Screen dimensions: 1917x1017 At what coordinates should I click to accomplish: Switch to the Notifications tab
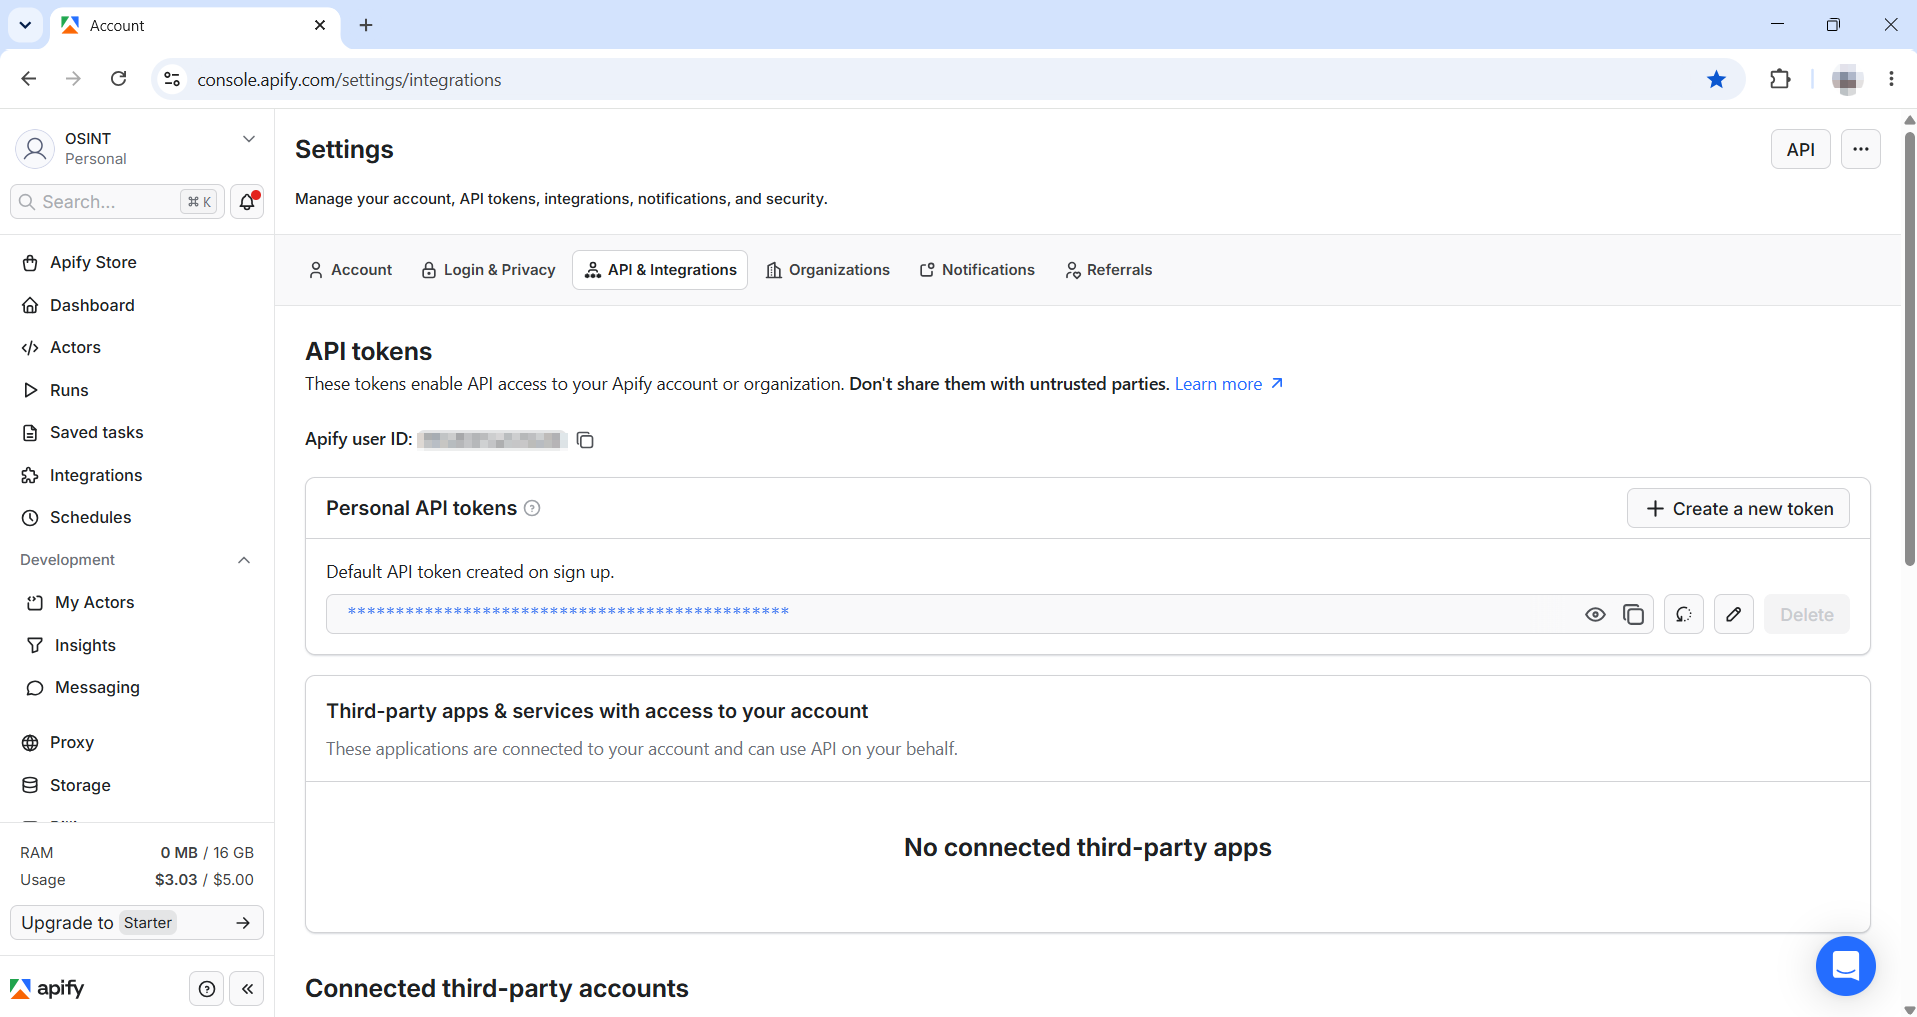[978, 270]
